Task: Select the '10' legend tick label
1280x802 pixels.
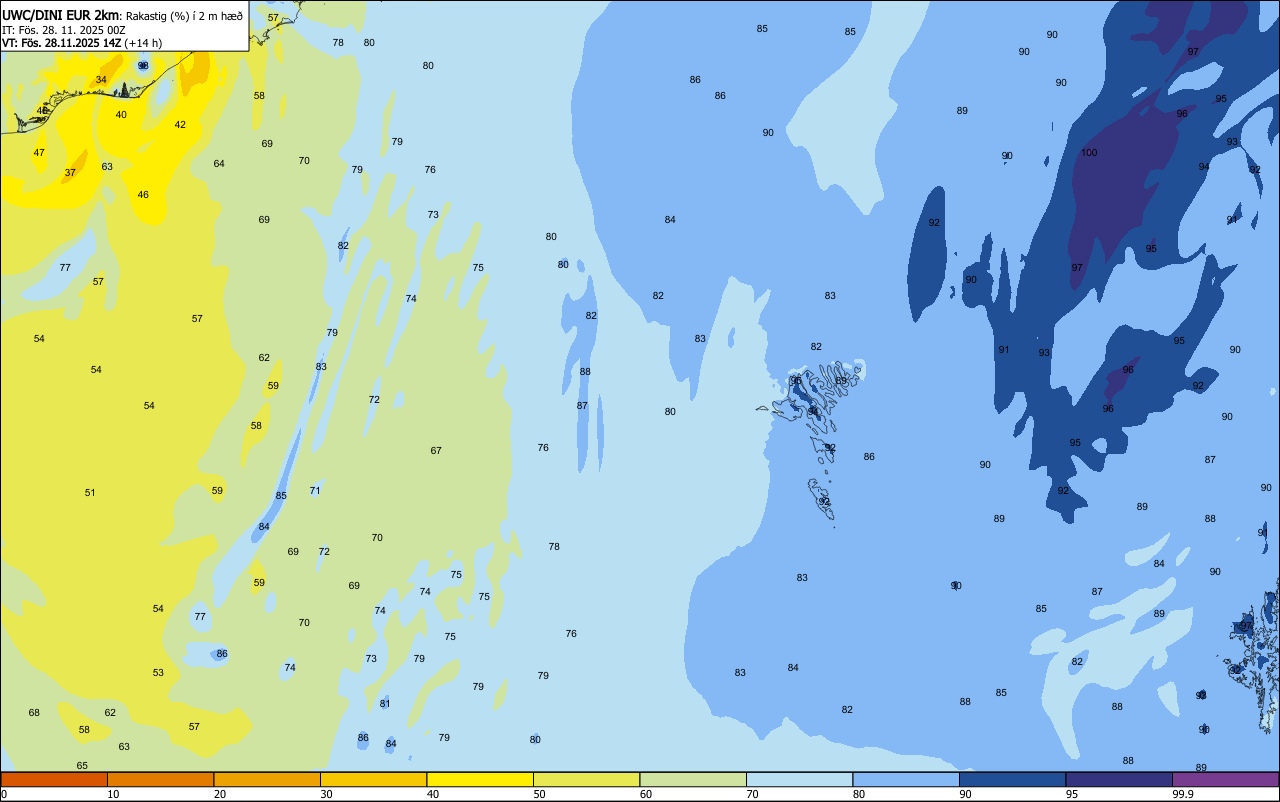Action: coord(113,794)
